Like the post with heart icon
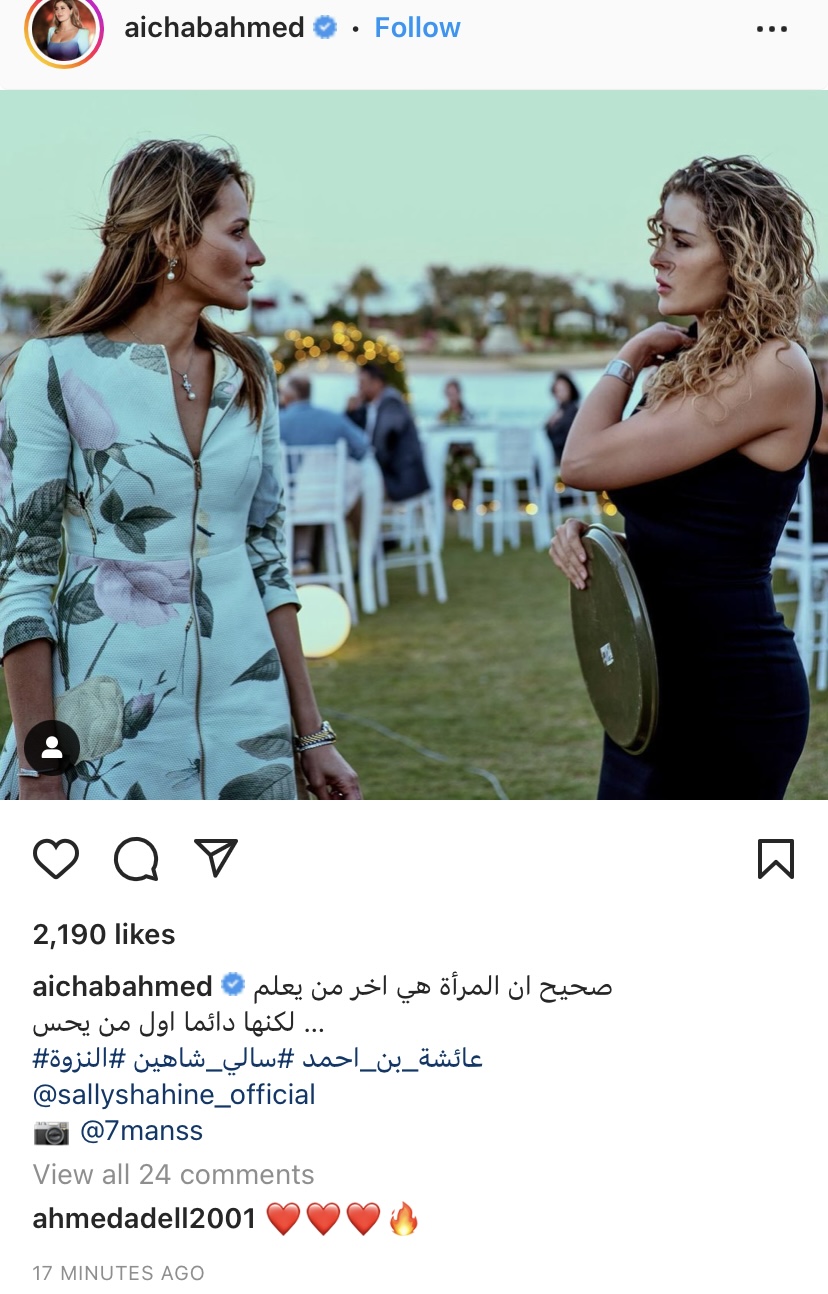This screenshot has height=1294, width=828. pos(56,858)
